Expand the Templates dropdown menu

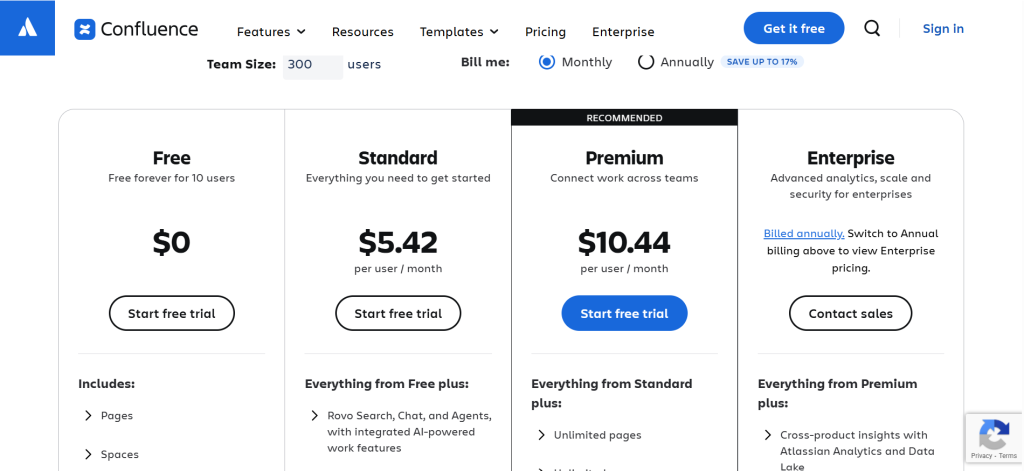click(459, 32)
